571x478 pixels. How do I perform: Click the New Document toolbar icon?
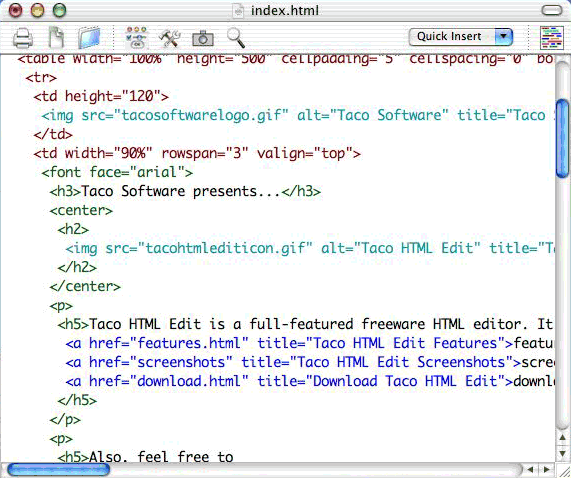pos(56,37)
